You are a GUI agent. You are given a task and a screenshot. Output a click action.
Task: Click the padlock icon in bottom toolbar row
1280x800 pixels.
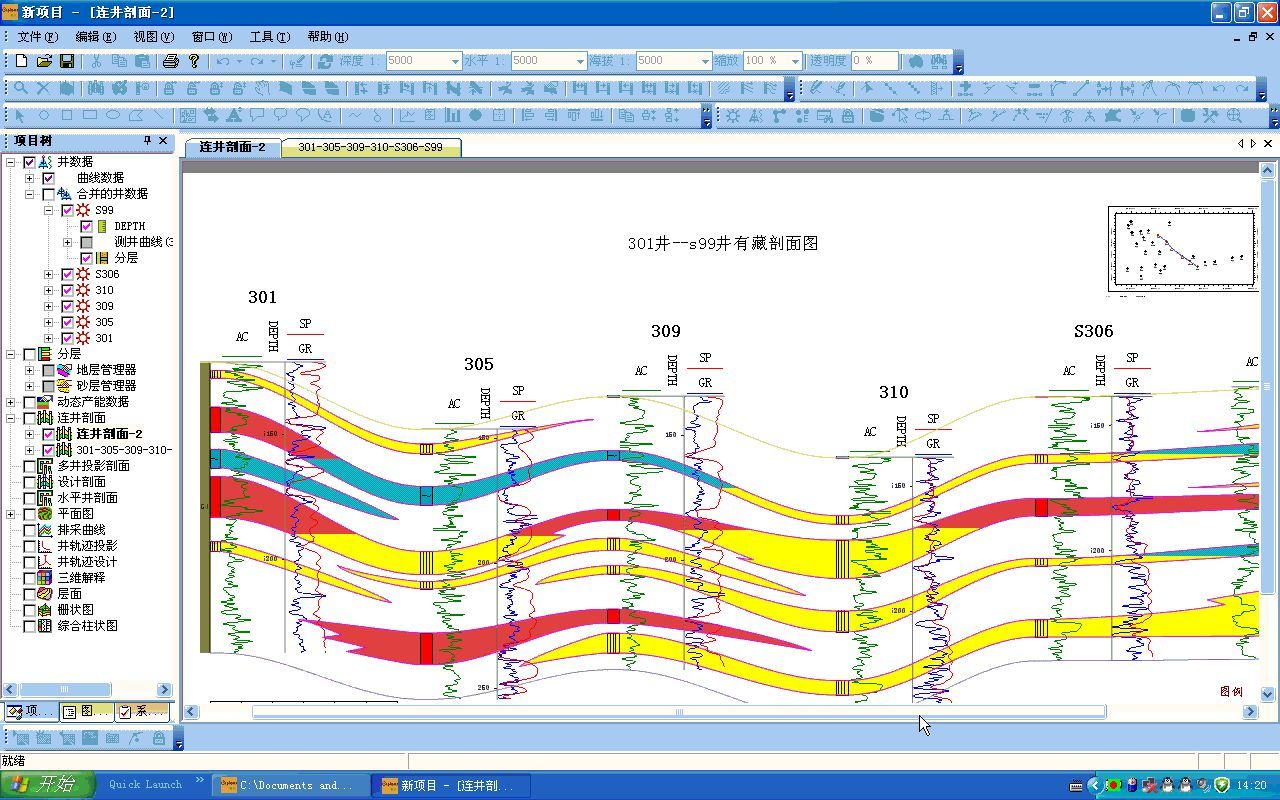159,738
